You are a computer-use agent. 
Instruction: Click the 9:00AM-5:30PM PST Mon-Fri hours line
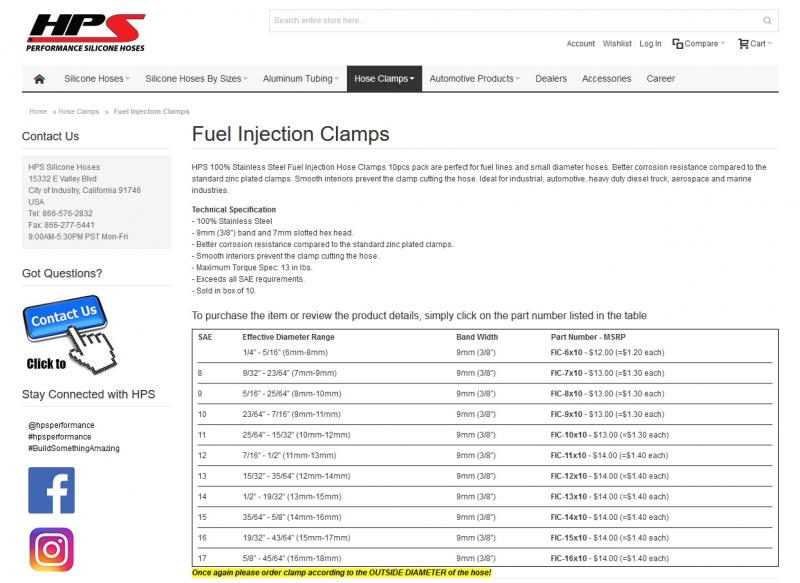click(x=78, y=237)
